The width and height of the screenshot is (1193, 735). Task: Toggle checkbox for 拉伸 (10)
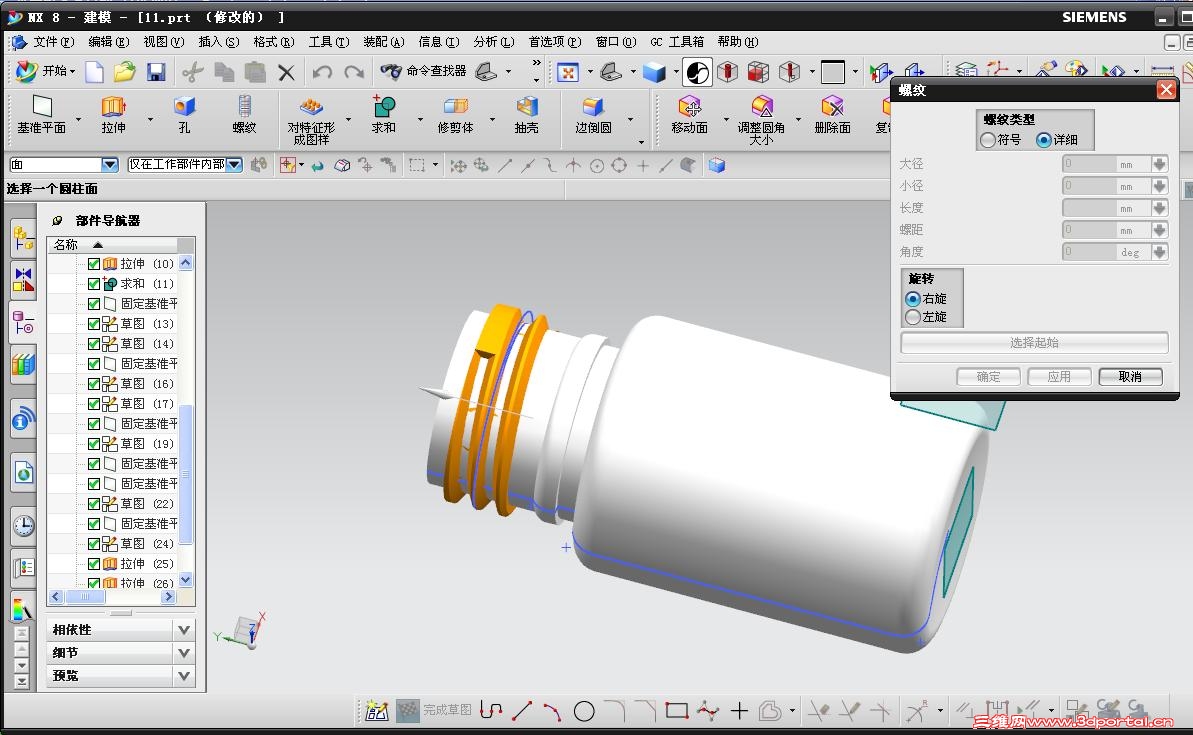tap(94, 264)
